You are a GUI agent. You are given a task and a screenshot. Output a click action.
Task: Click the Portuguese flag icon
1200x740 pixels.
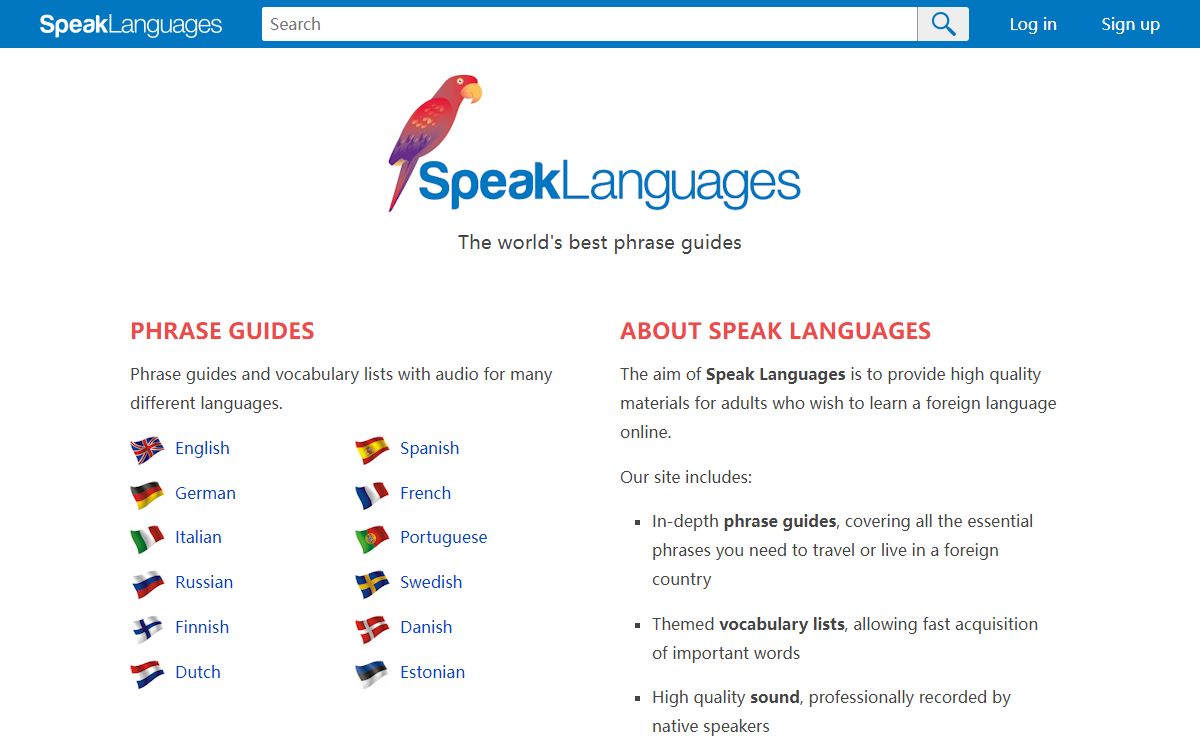point(372,538)
